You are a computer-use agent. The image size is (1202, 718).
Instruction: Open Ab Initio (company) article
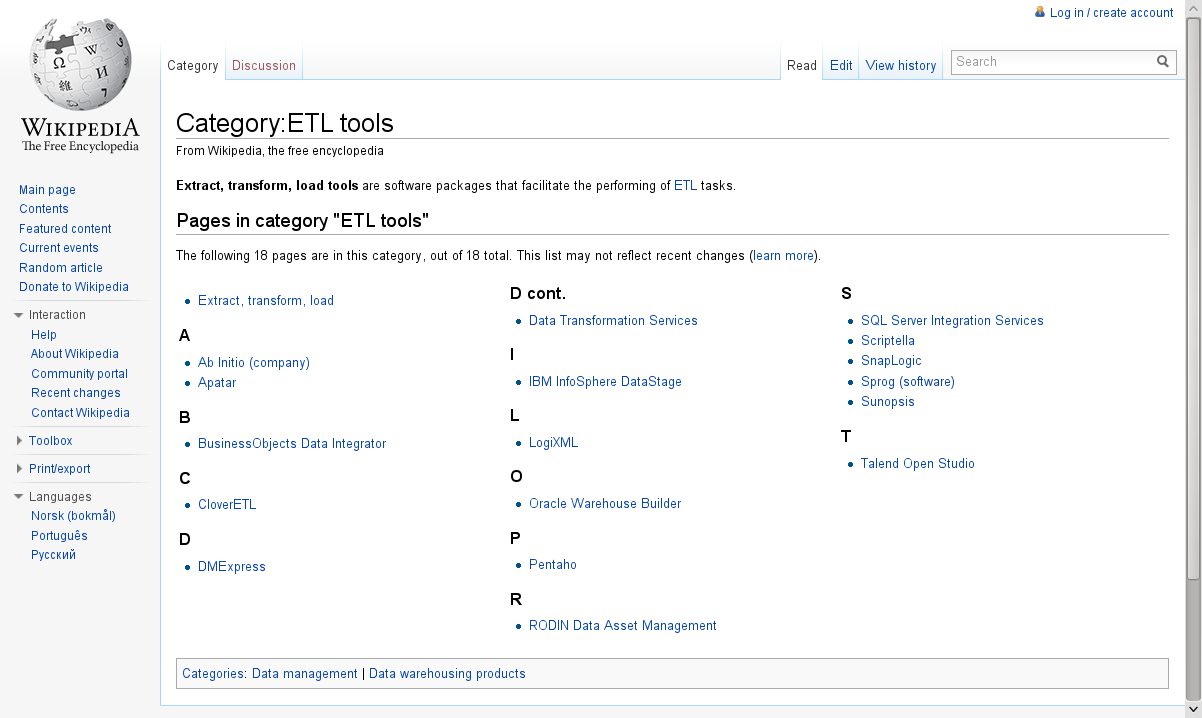(x=254, y=363)
